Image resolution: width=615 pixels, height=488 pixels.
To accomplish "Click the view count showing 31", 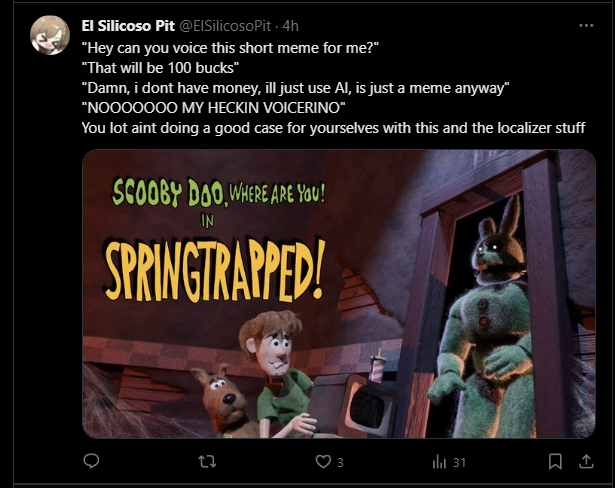I will tap(459, 463).
